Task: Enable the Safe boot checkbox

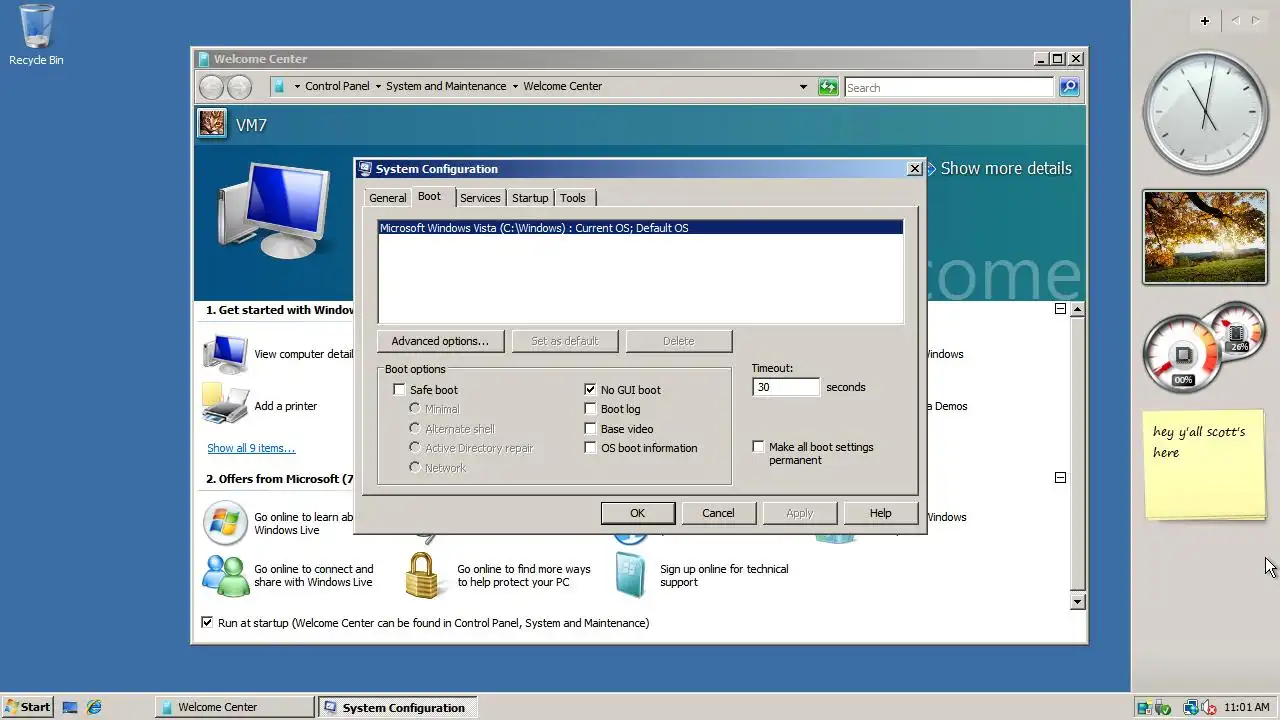Action: click(399, 390)
